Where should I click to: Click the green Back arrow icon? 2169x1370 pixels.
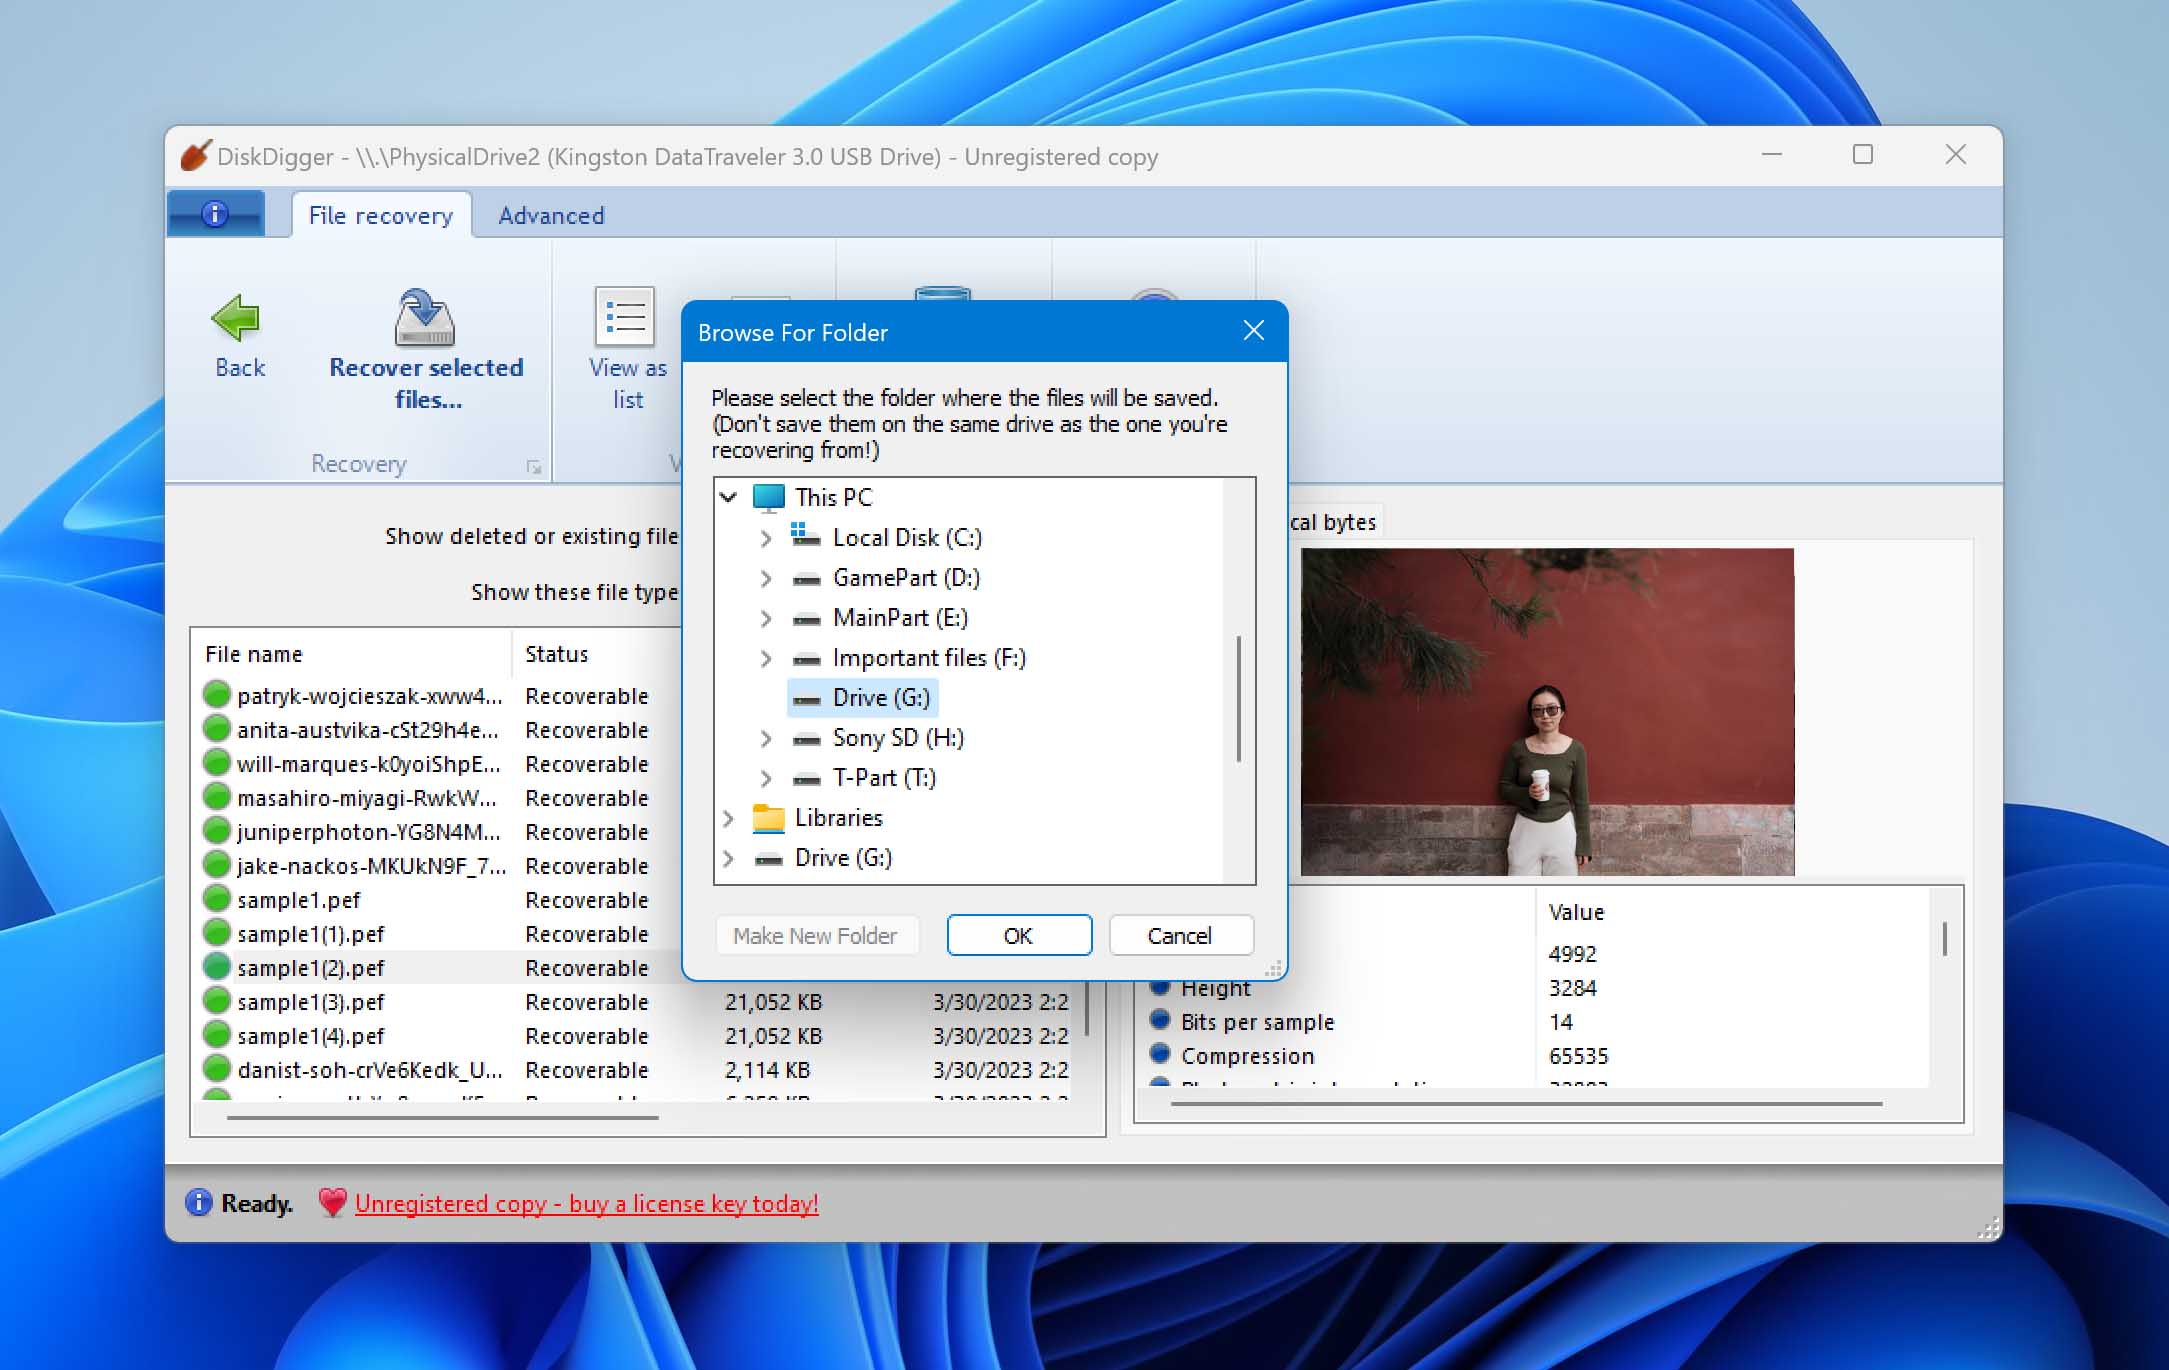tap(237, 318)
